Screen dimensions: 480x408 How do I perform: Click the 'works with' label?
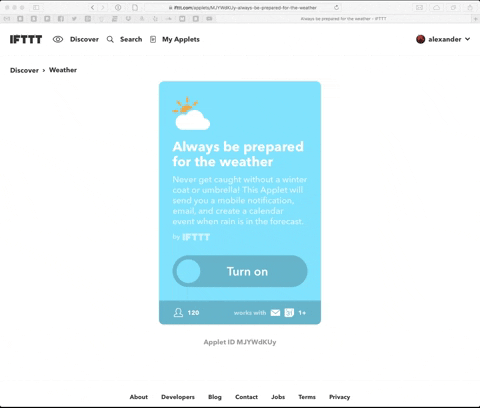pyautogui.click(x=250, y=313)
